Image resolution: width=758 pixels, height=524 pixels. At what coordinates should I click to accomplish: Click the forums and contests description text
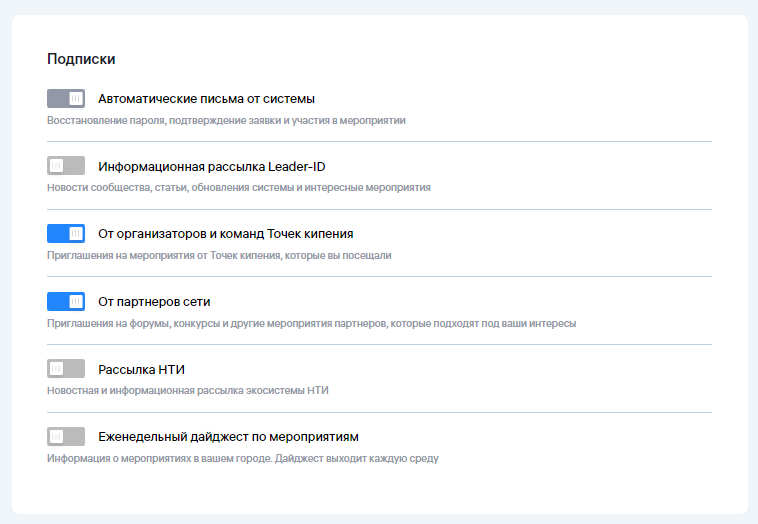[311, 323]
